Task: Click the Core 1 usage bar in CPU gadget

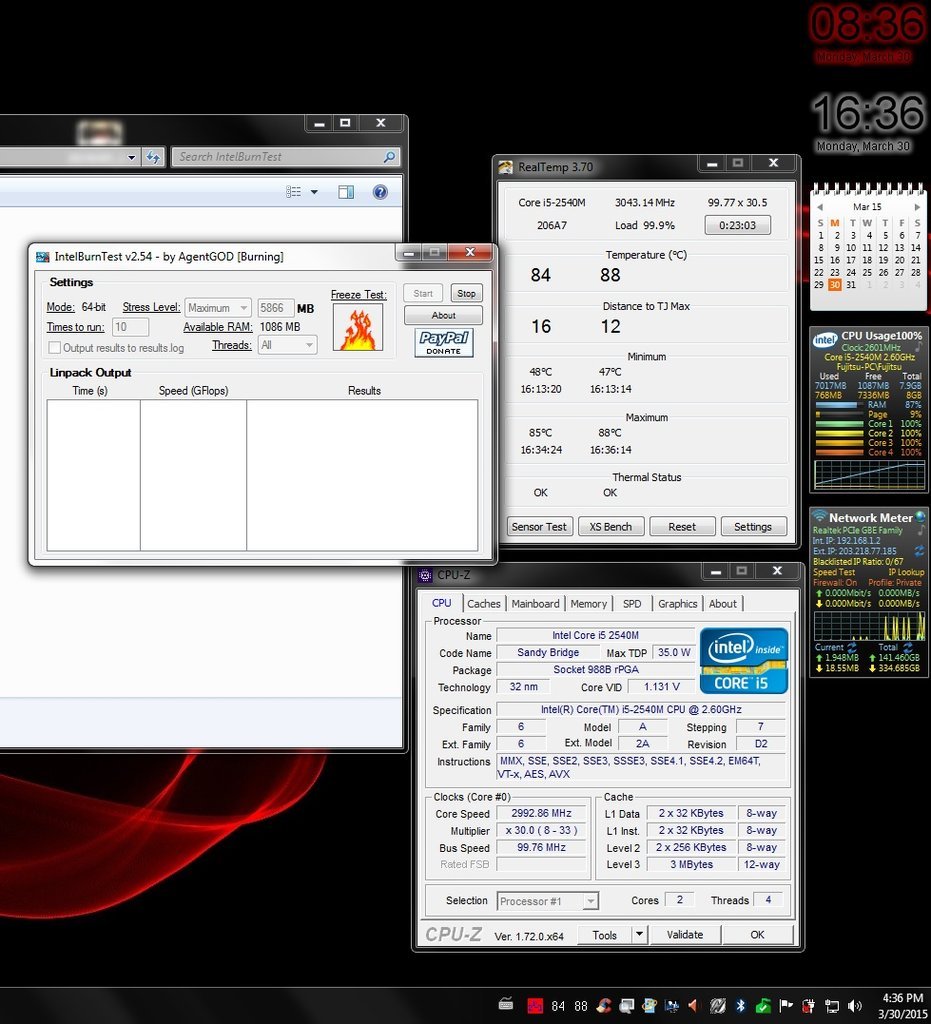Action: click(x=840, y=424)
